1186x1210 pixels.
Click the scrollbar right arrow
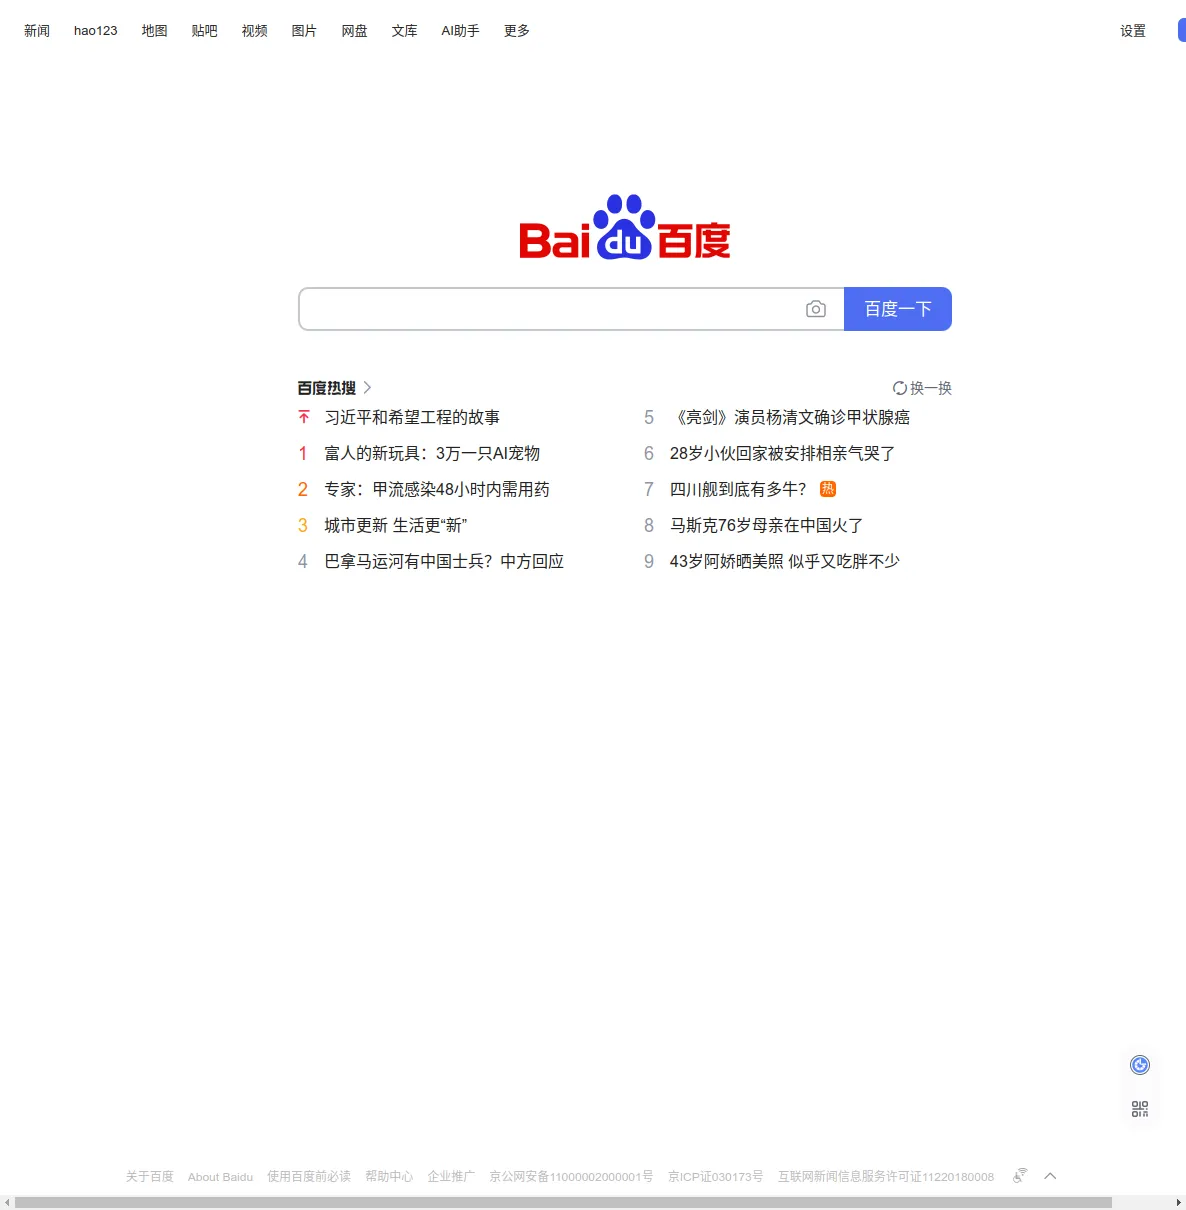coord(1179,1202)
